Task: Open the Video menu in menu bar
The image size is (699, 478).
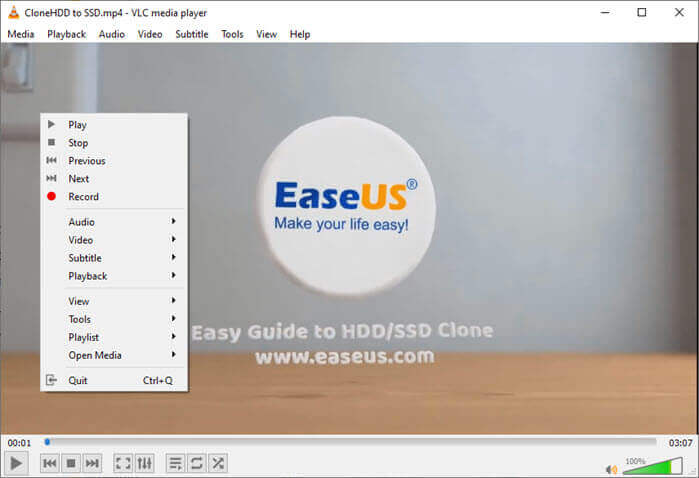Action: 150,34
